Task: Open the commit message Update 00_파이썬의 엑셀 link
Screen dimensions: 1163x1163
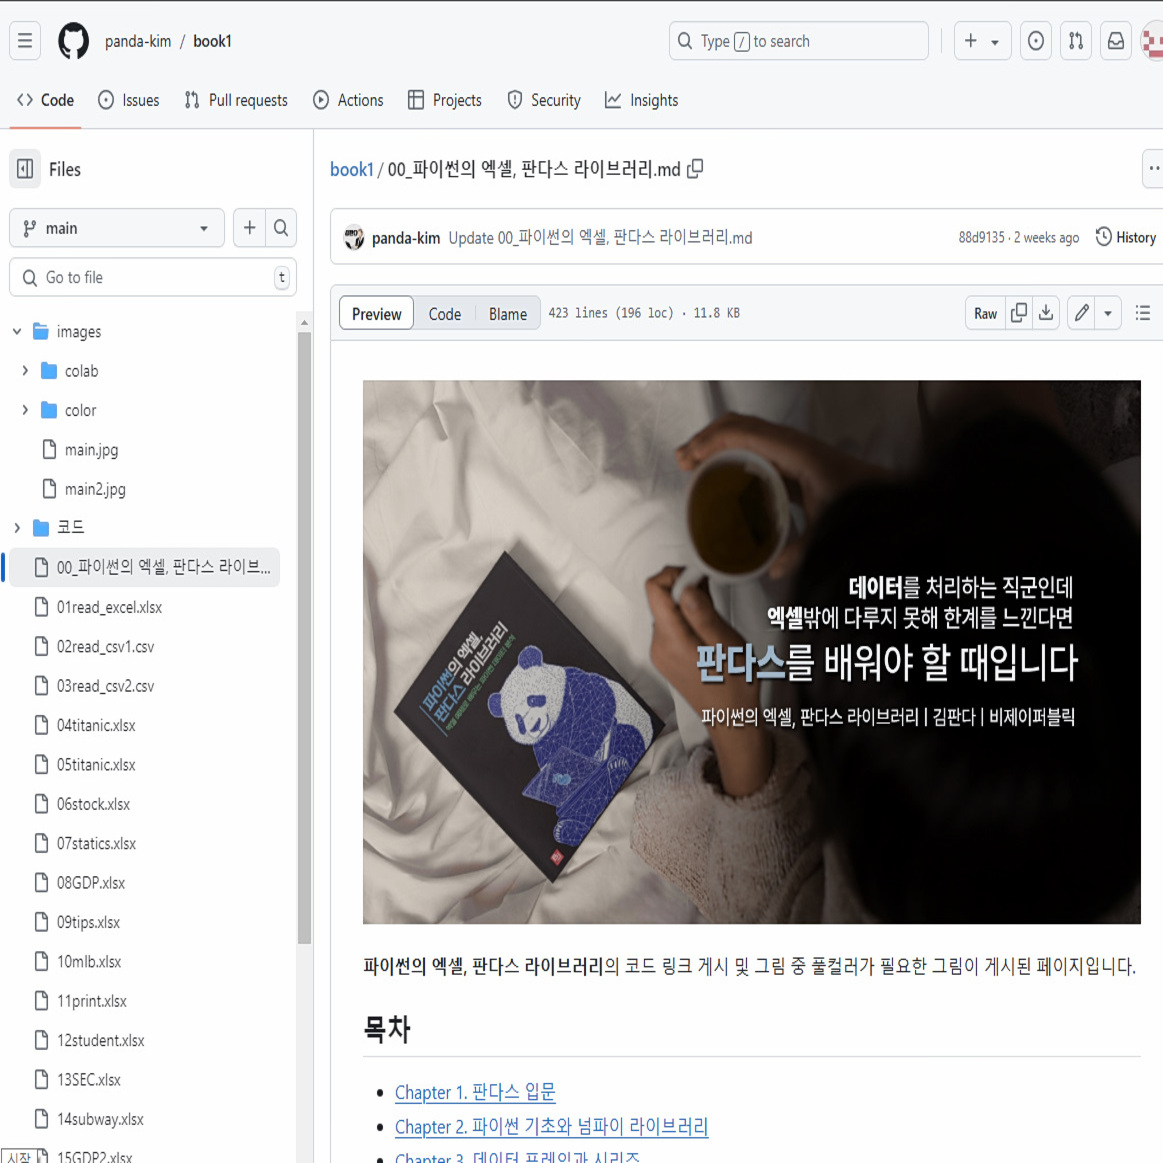Action: coord(600,237)
